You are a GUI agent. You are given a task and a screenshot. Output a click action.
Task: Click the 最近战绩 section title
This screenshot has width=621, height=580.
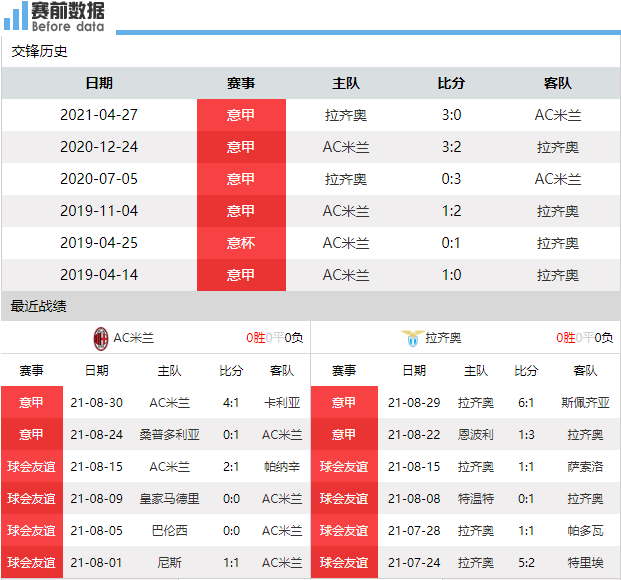[38, 306]
